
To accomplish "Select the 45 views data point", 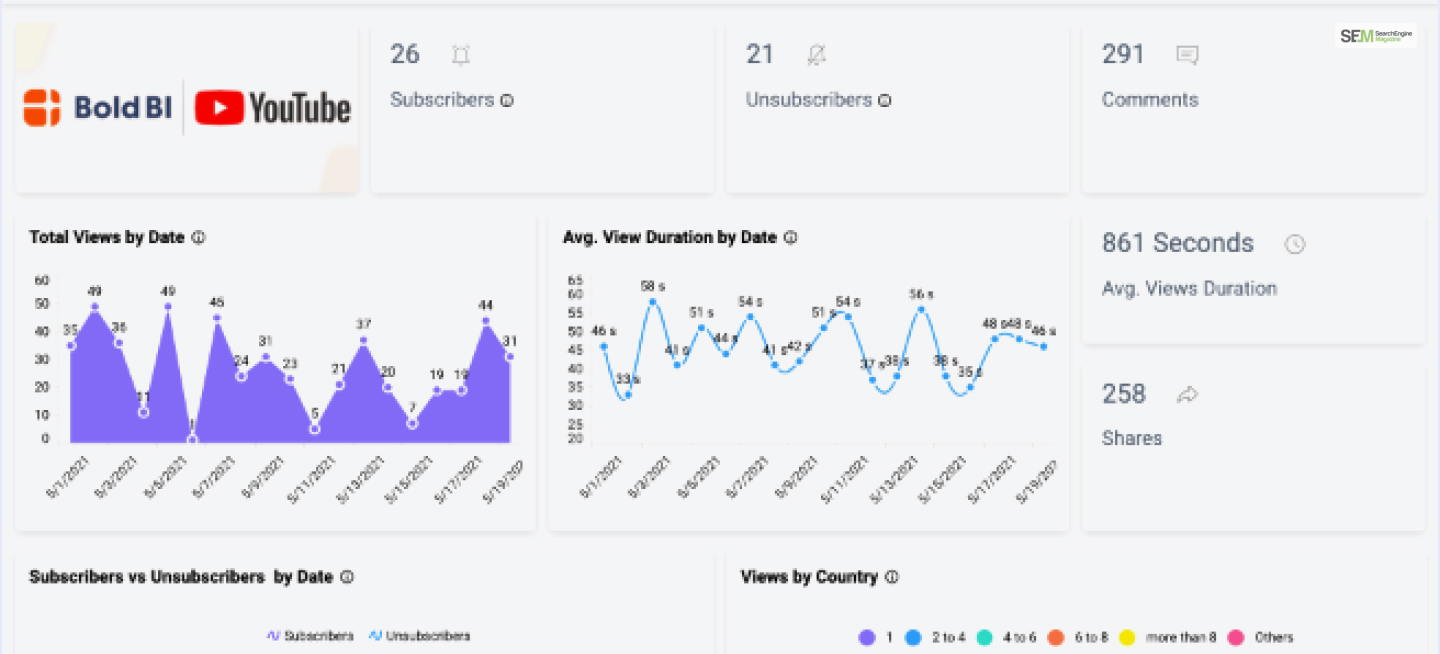I will [x=216, y=318].
